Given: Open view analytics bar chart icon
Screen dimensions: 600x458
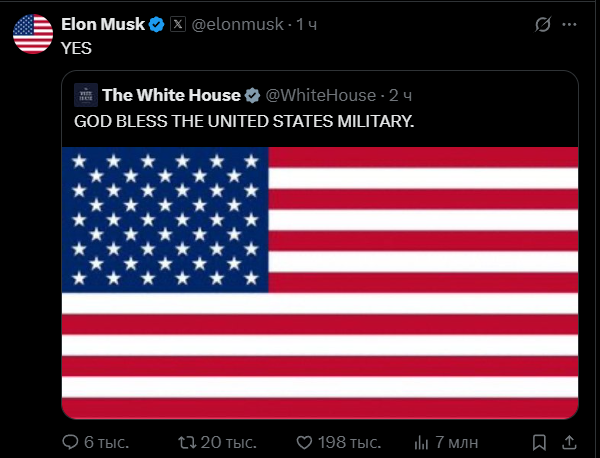Looking at the screenshot, I should (422, 441).
